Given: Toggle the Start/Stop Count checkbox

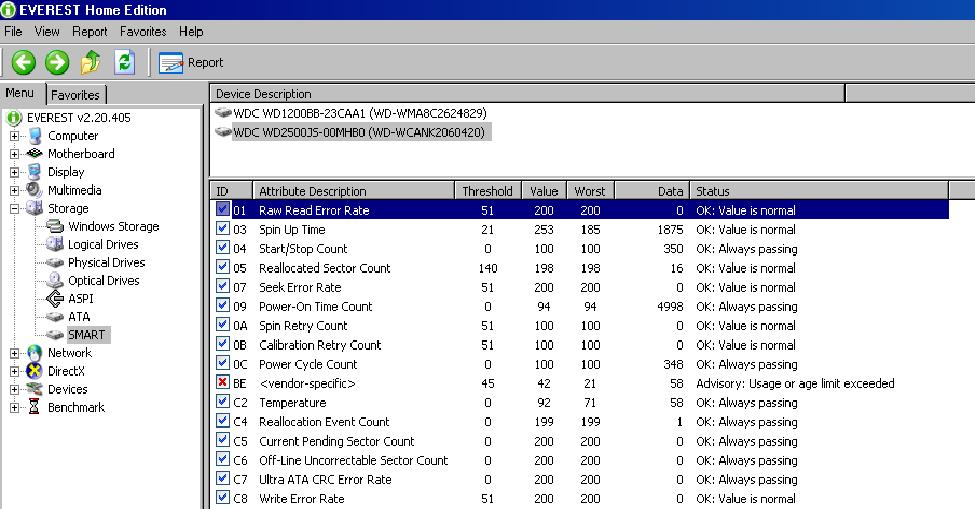Looking at the screenshot, I should (223, 247).
